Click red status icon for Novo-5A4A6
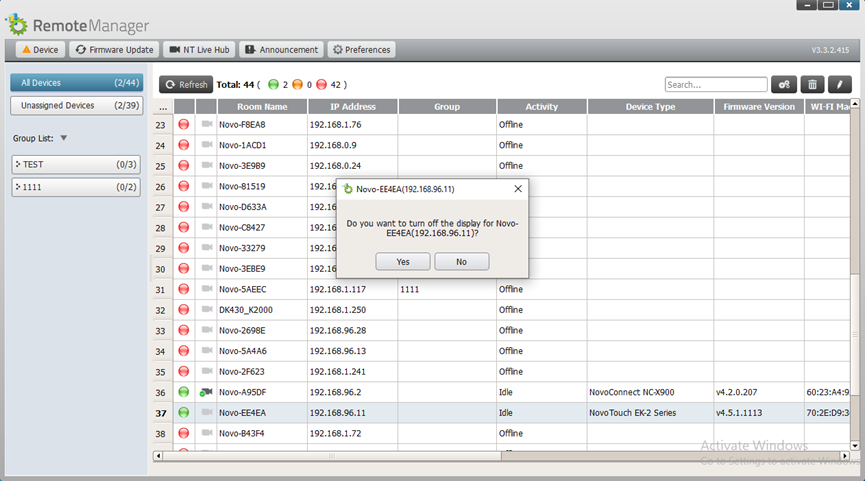This screenshot has height=481, width=865. (x=184, y=351)
